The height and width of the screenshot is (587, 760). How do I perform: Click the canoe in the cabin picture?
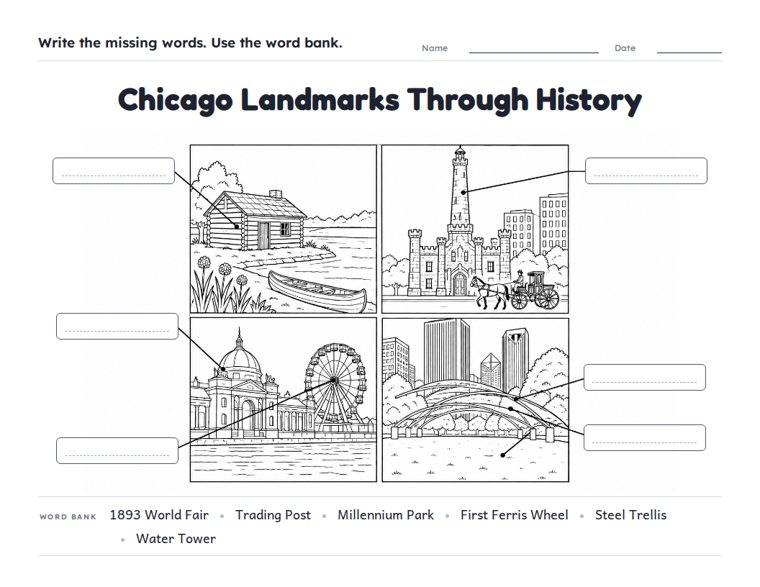317,292
